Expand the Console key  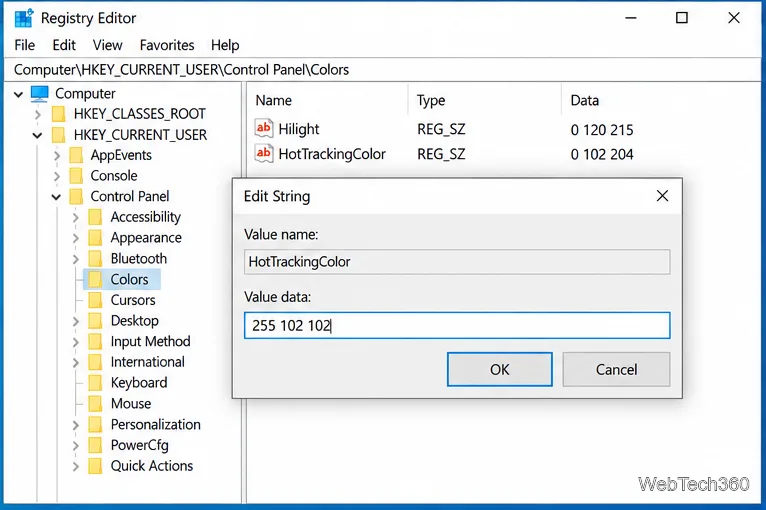[x=57, y=176]
